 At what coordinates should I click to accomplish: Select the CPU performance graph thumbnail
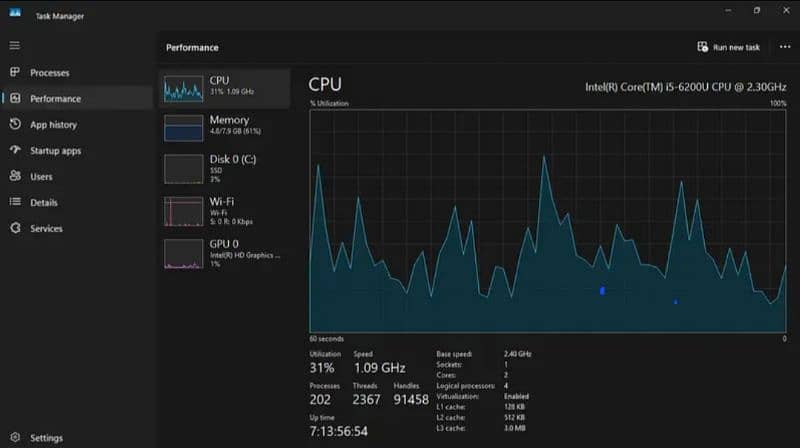tap(183, 91)
